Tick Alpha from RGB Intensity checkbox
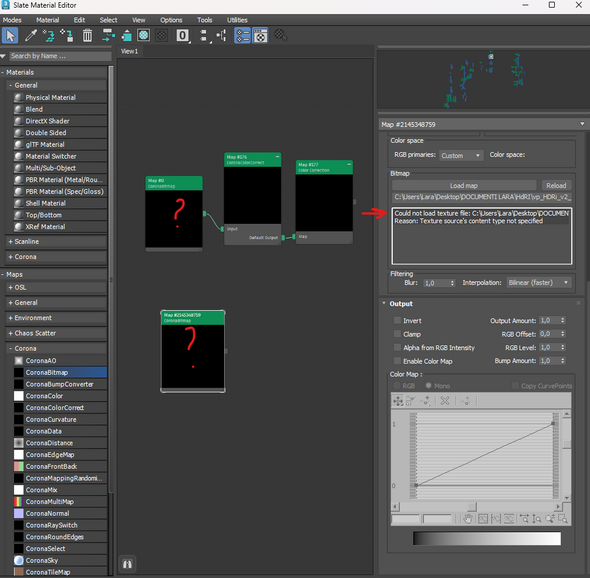The height and width of the screenshot is (578, 590). tap(397, 347)
